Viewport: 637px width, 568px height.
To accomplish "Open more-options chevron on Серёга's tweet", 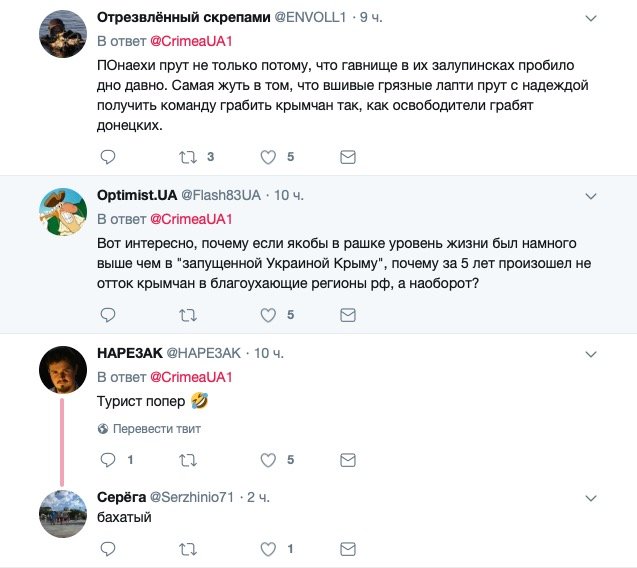I will point(591,498).
